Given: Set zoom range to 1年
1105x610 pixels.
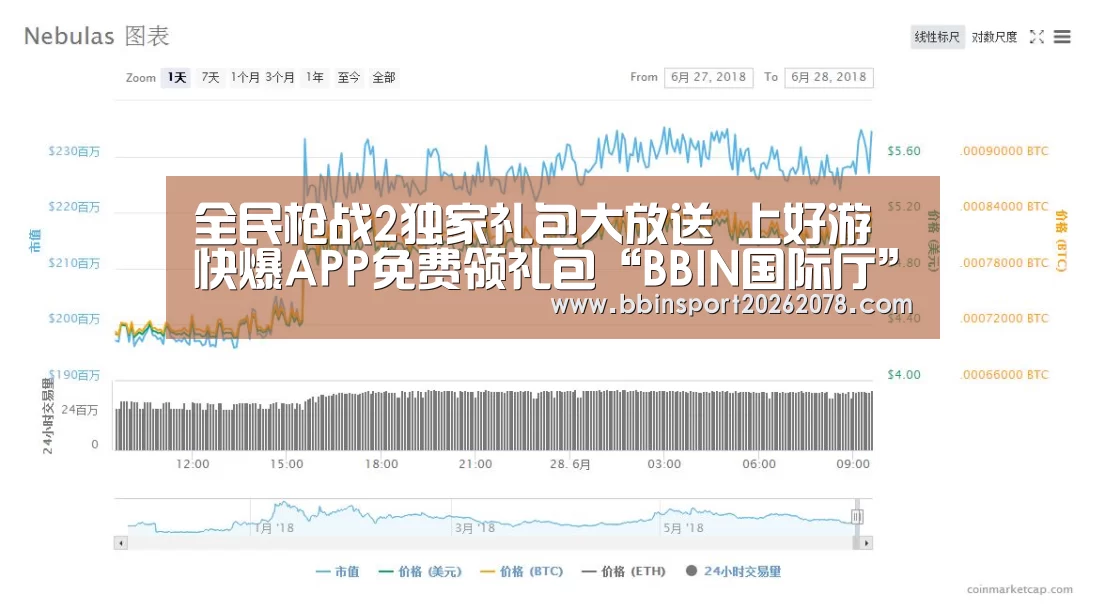Looking at the screenshot, I should click(x=314, y=77).
